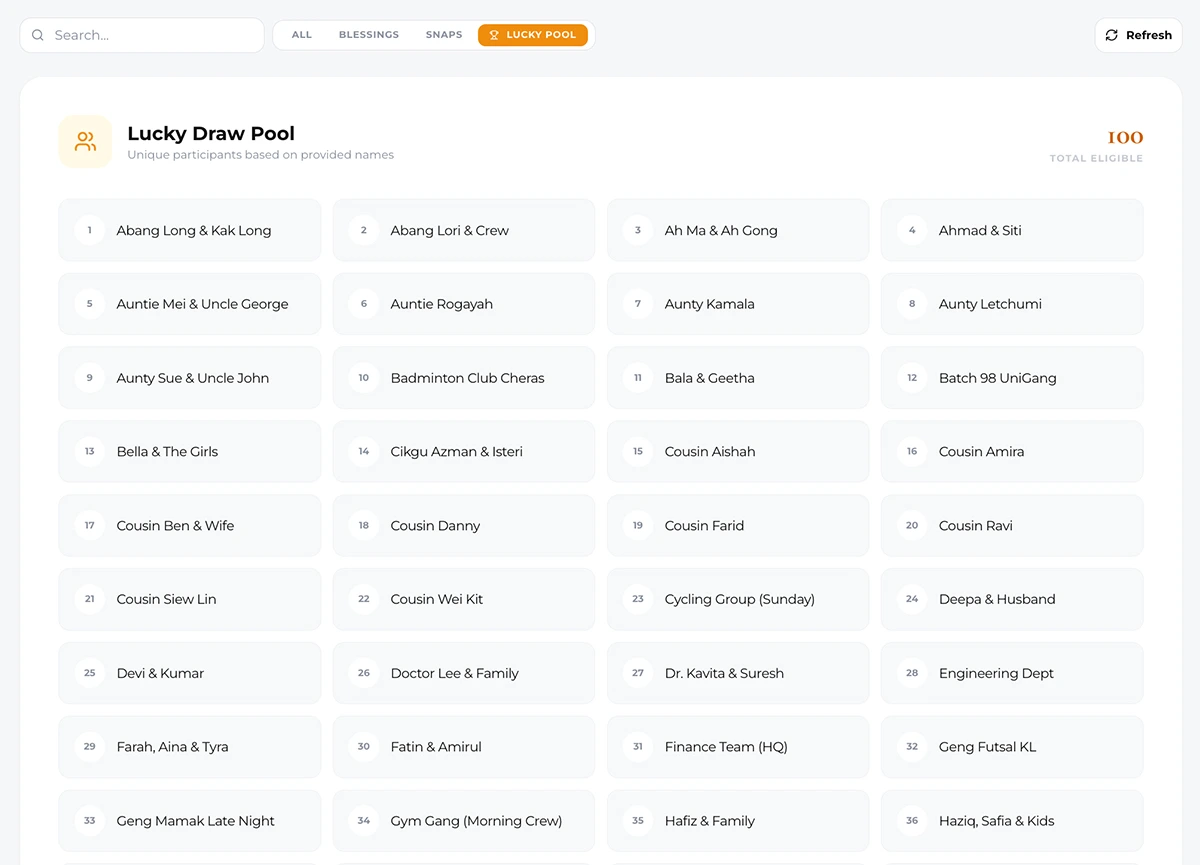Click number badge 36 beside Haziq, Safia
Viewport: 1200px width, 865px height.
pos(912,821)
